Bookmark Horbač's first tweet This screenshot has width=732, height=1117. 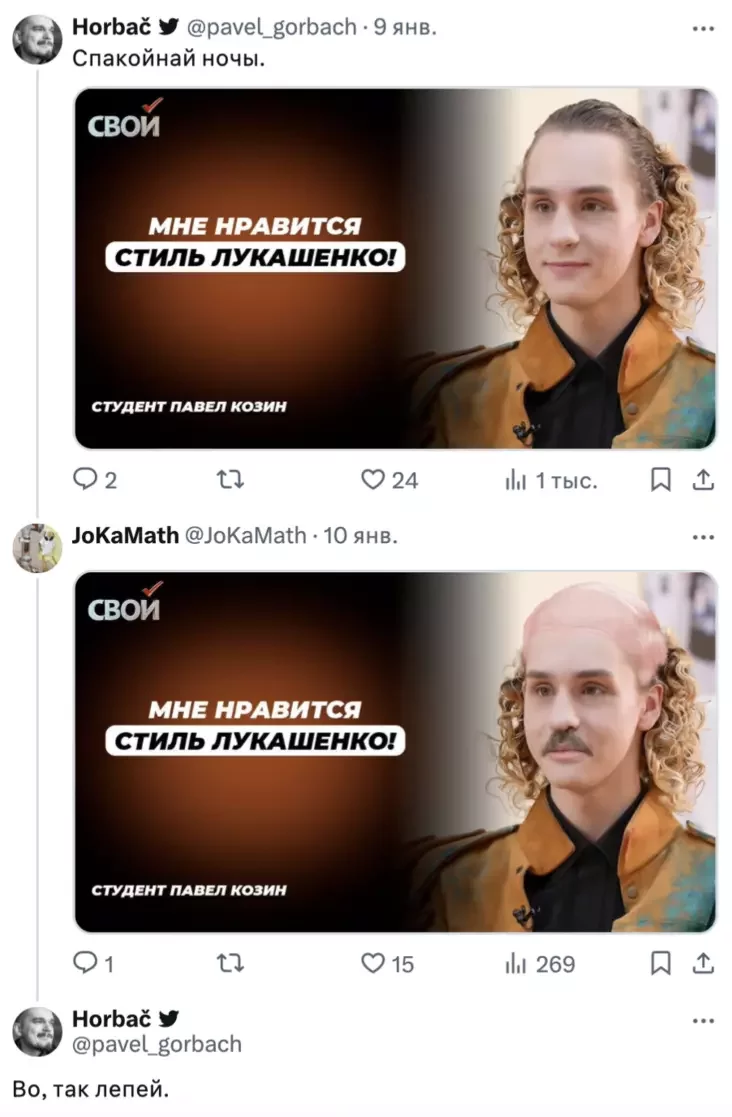(x=661, y=479)
